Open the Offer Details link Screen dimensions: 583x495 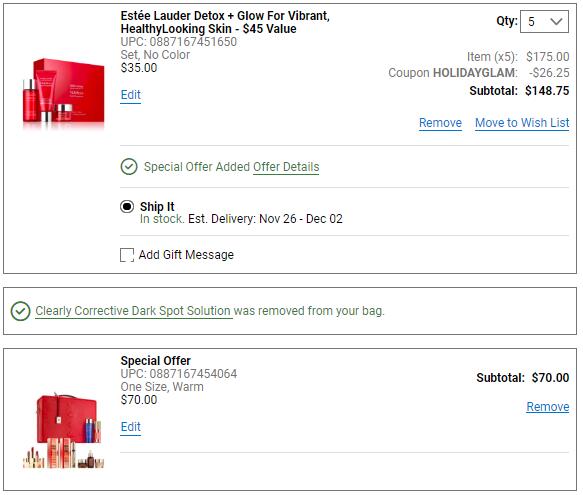pyautogui.click(x=286, y=167)
